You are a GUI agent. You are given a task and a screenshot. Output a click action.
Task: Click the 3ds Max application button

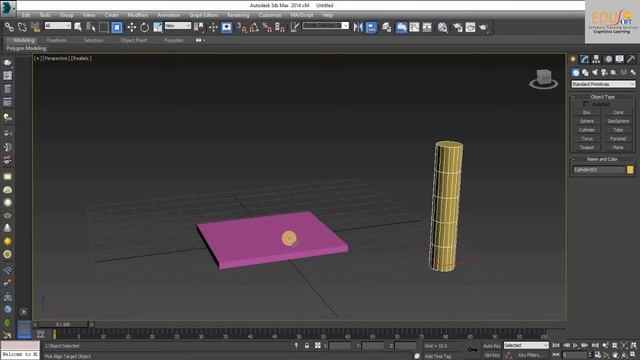click(8, 9)
